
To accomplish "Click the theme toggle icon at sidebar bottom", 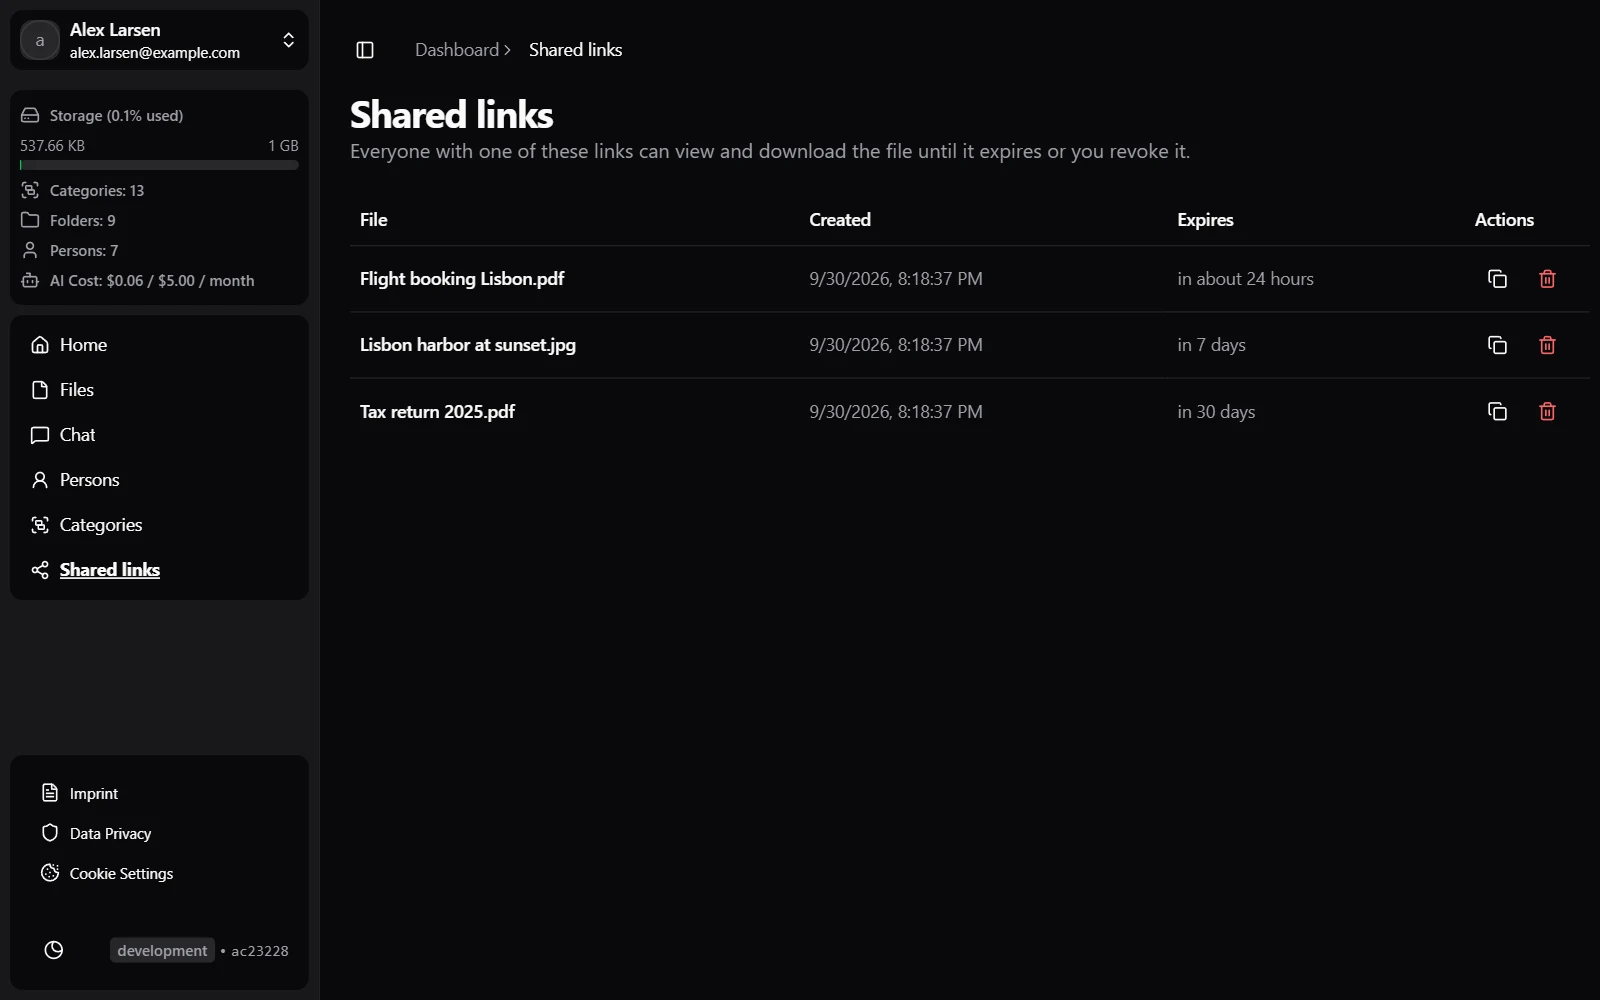I will (x=54, y=950).
